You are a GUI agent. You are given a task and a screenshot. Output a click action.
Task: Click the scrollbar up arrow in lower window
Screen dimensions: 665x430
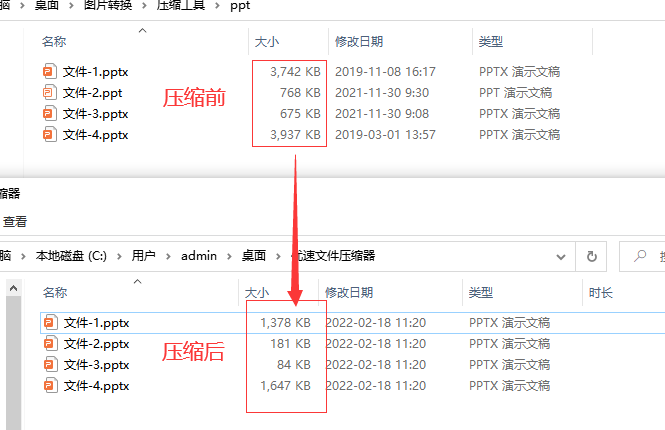[14, 290]
